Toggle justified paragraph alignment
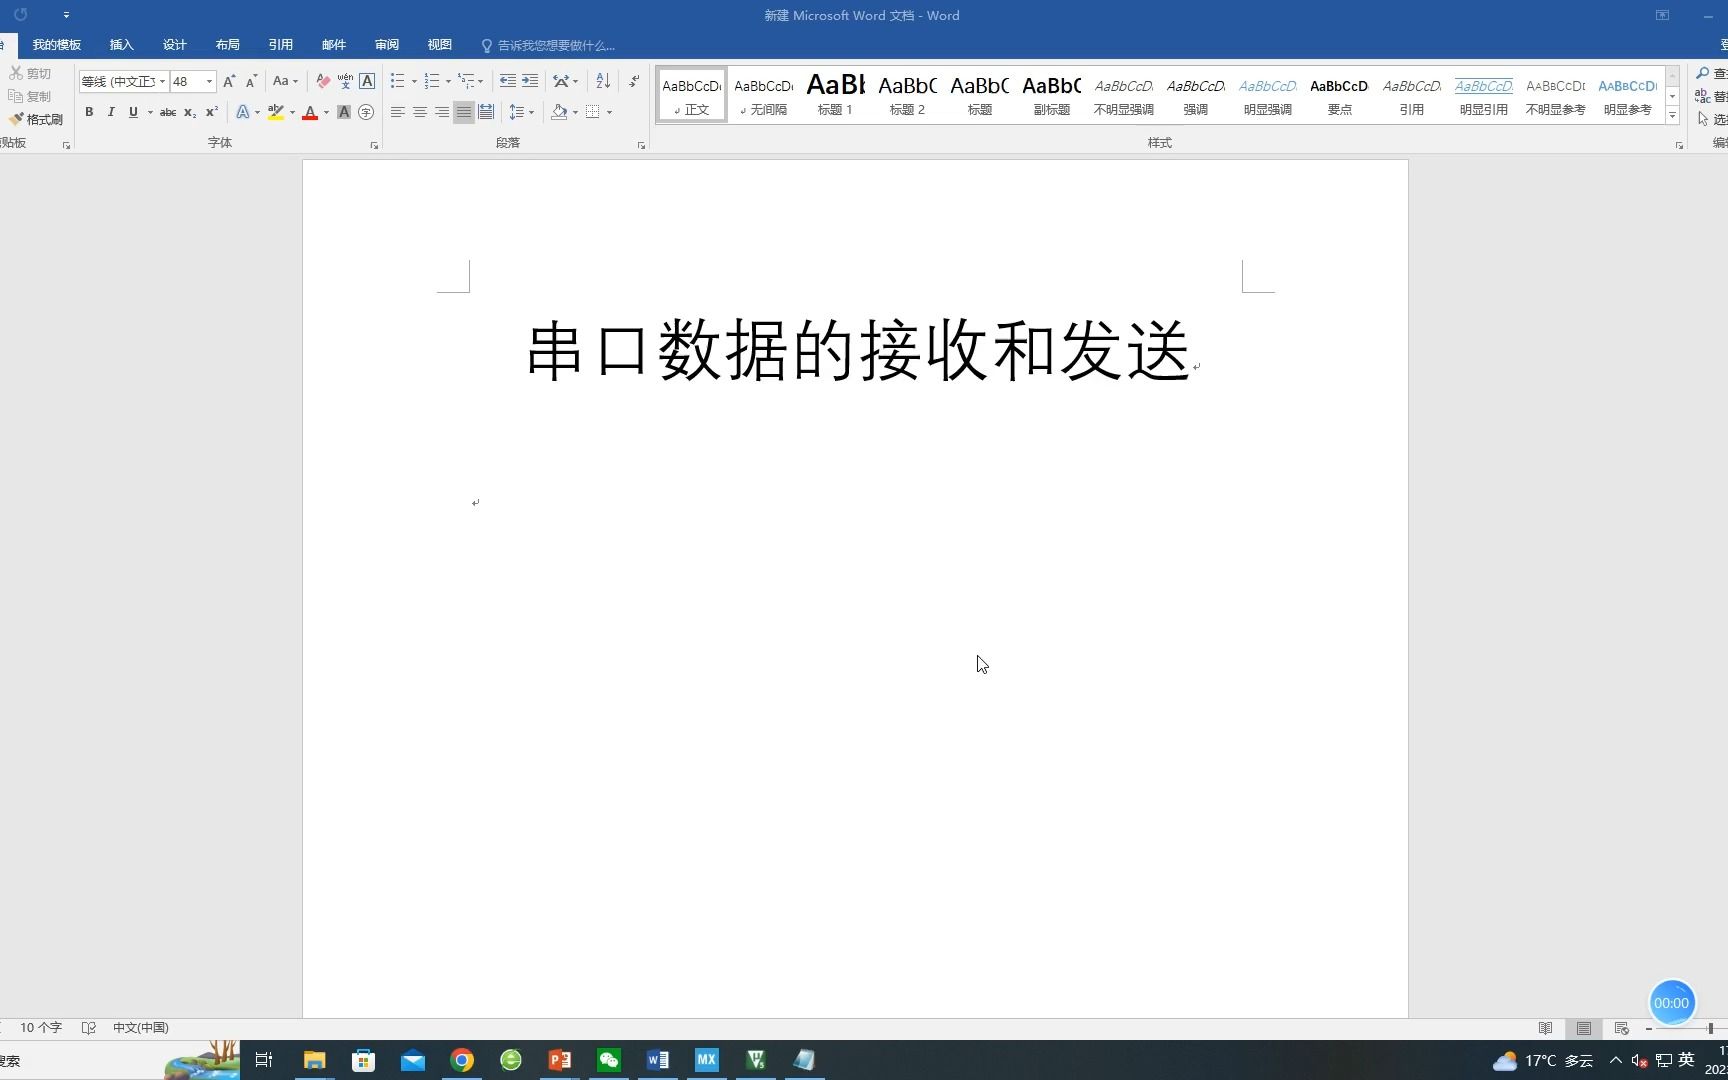The height and width of the screenshot is (1080, 1728). click(x=463, y=112)
